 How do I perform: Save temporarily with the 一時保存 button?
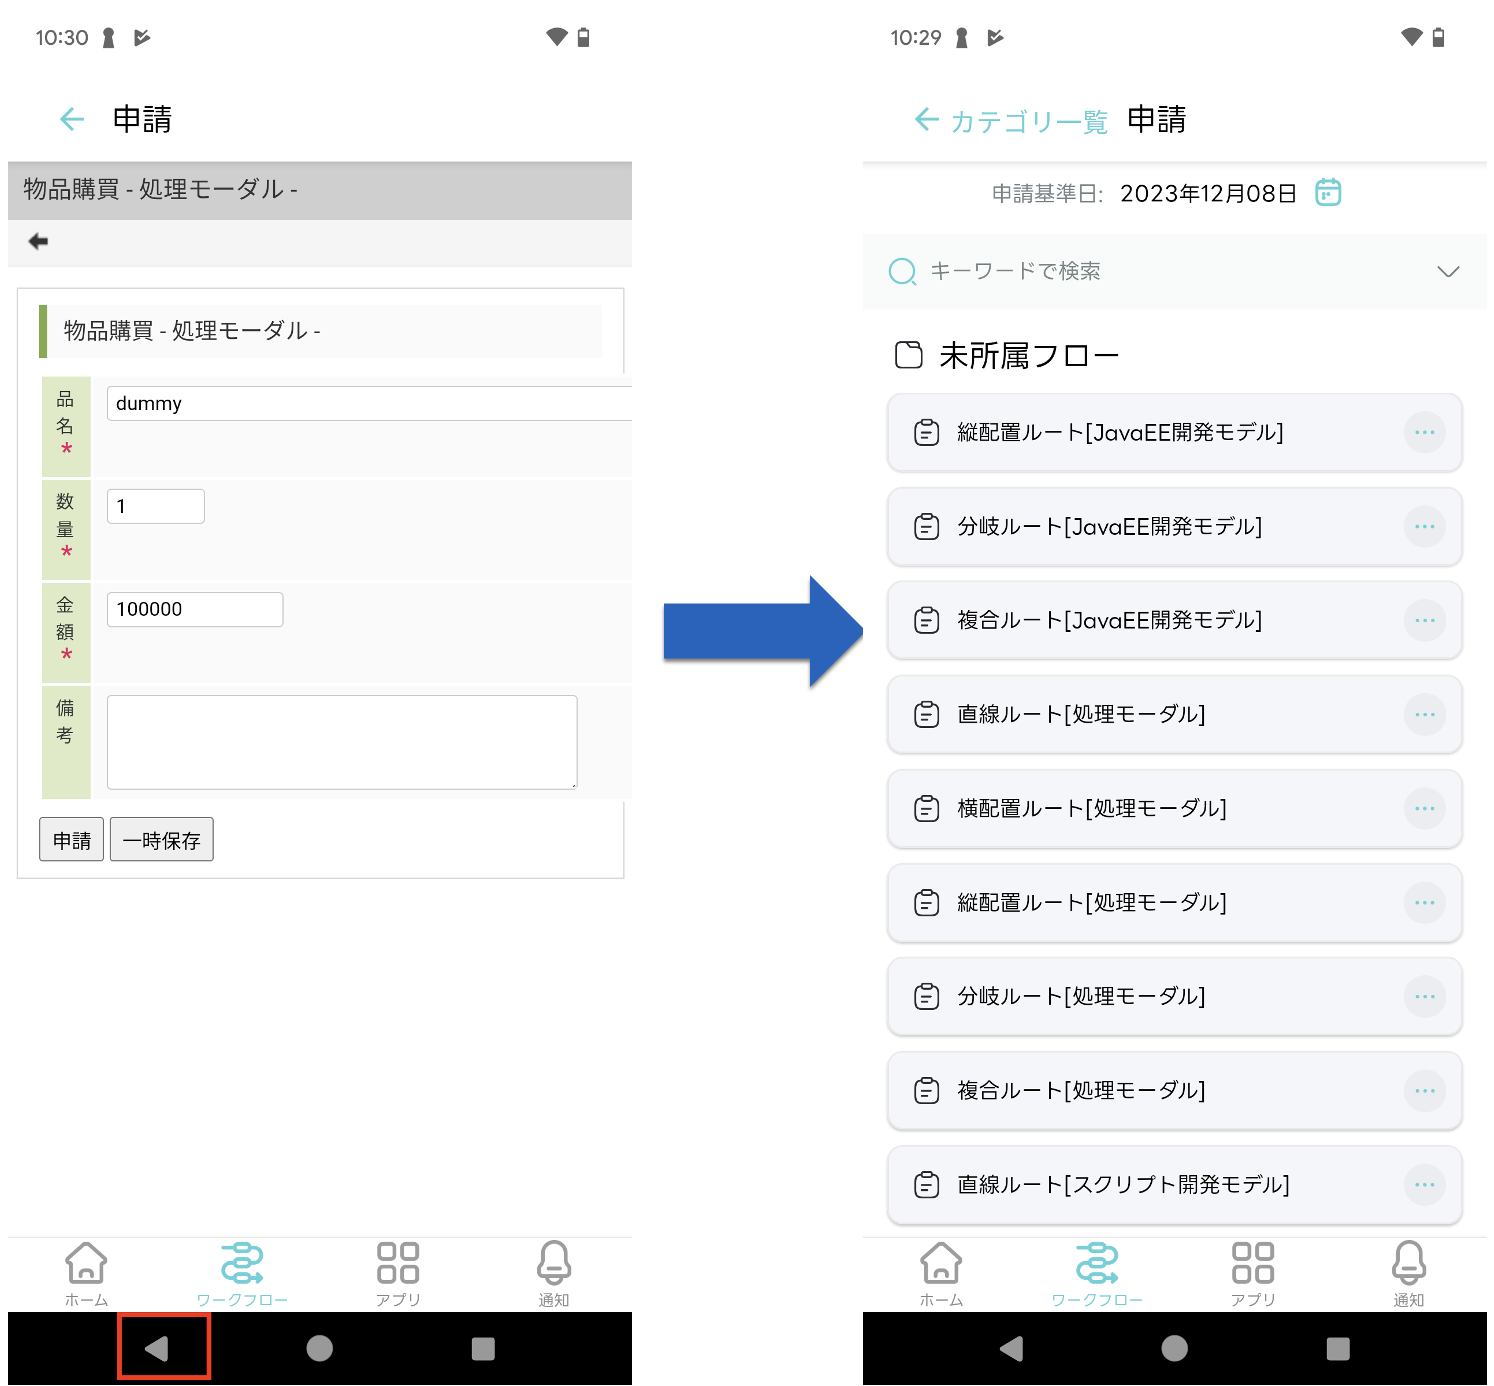click(x=162, y=840)
